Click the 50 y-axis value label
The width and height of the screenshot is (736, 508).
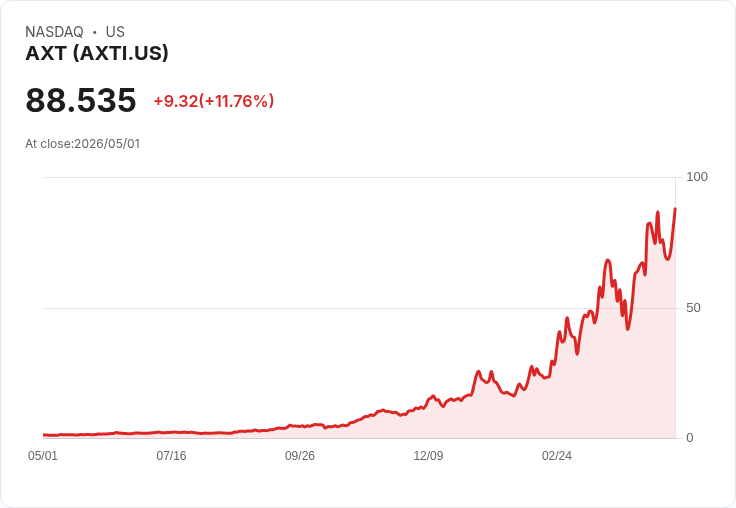coord(693,308)
